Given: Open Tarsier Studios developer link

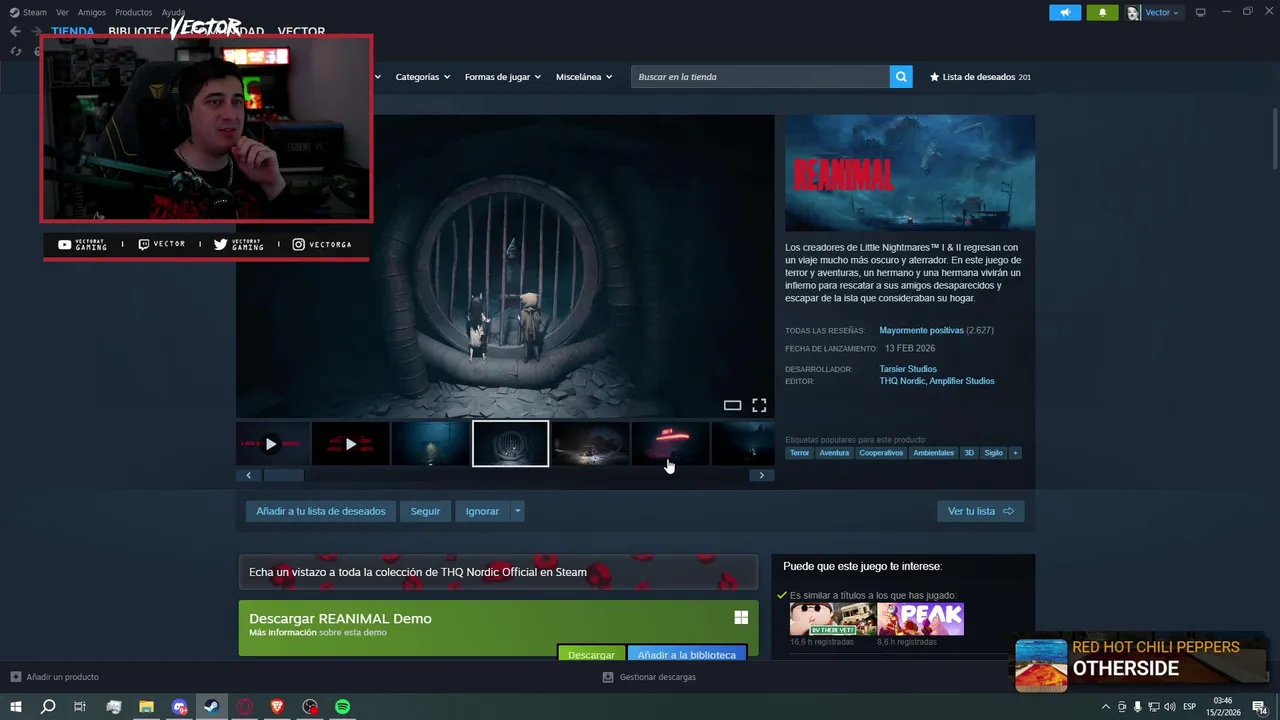Looking at the screenshot, I should pos(908,369).
